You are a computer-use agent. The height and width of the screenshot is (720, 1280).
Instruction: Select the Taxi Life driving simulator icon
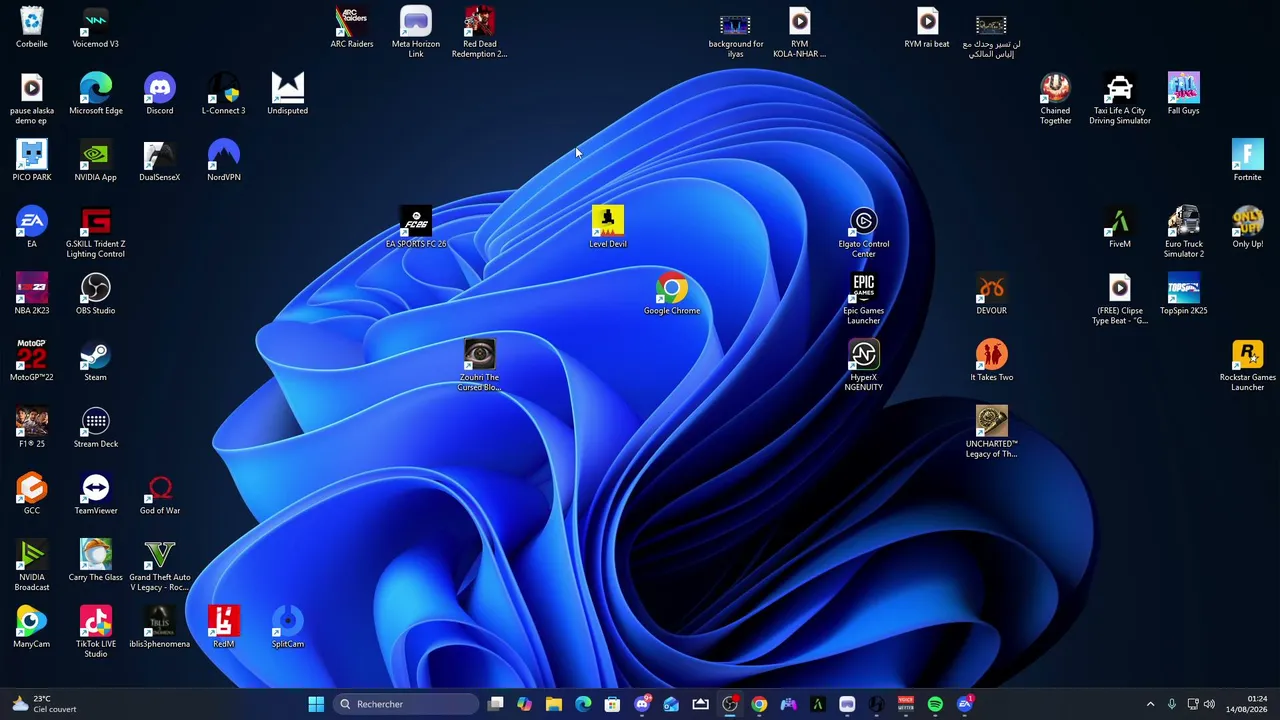click(x=1119, y=100)
